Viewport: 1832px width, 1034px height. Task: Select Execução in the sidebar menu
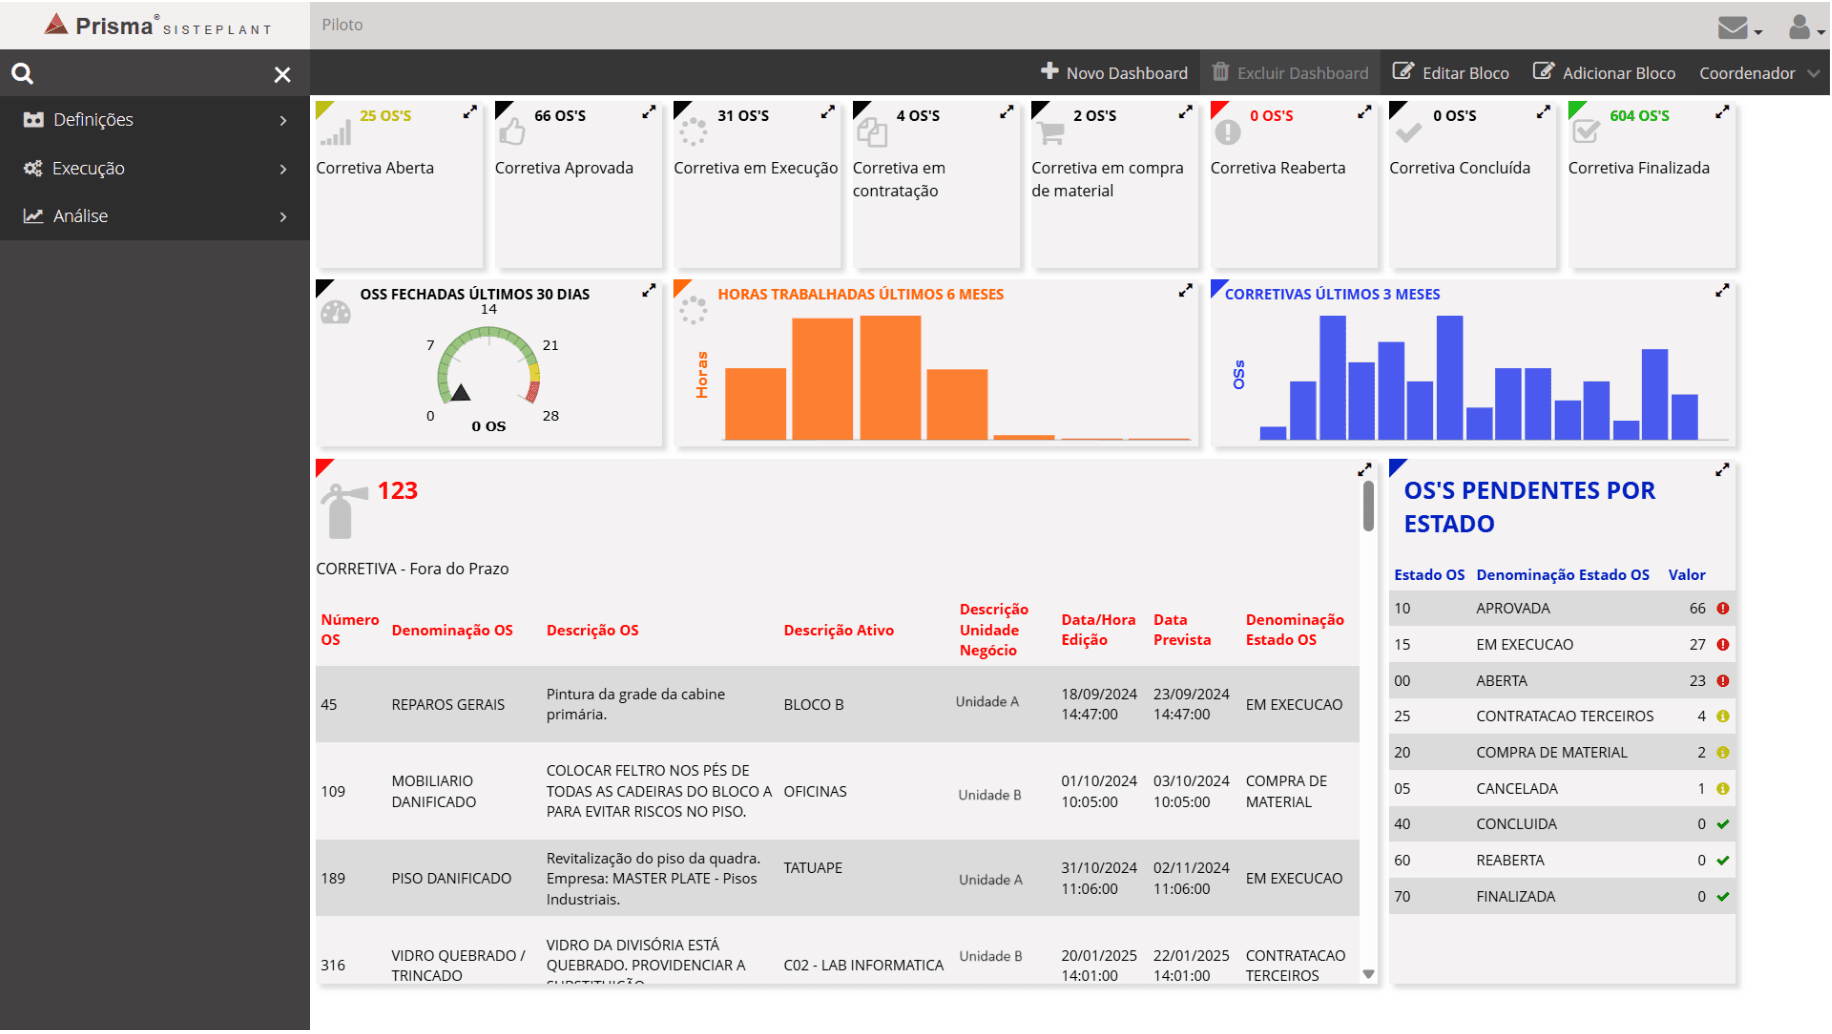(x=88, y=168)
